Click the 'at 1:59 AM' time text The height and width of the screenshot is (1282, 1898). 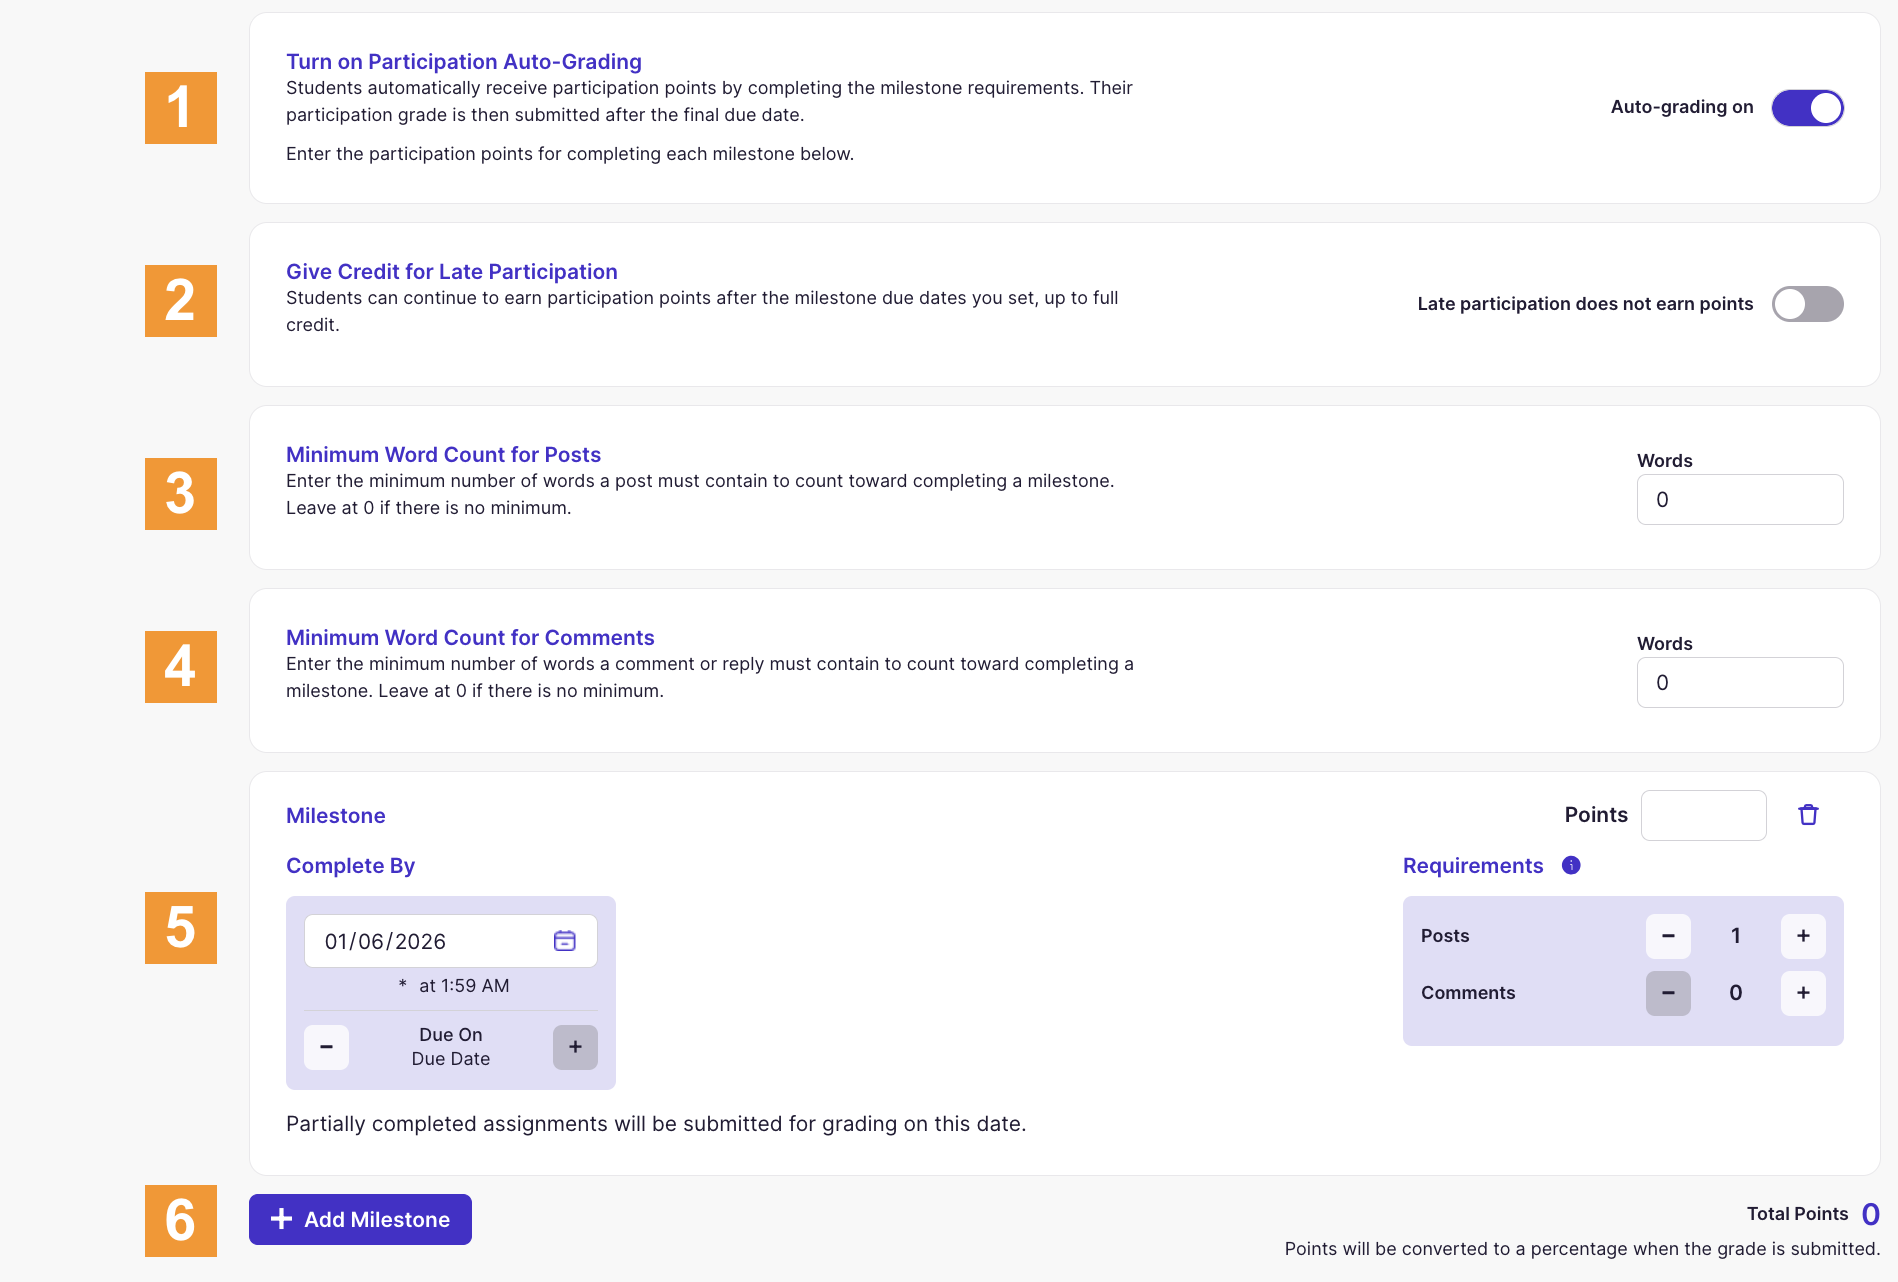point(464,986)
